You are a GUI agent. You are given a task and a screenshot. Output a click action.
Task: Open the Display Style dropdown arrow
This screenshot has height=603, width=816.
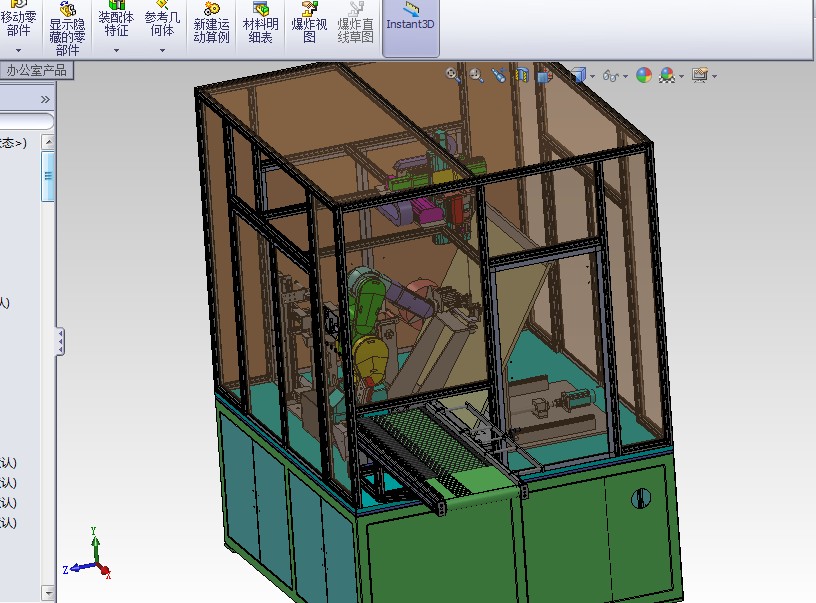593,76
